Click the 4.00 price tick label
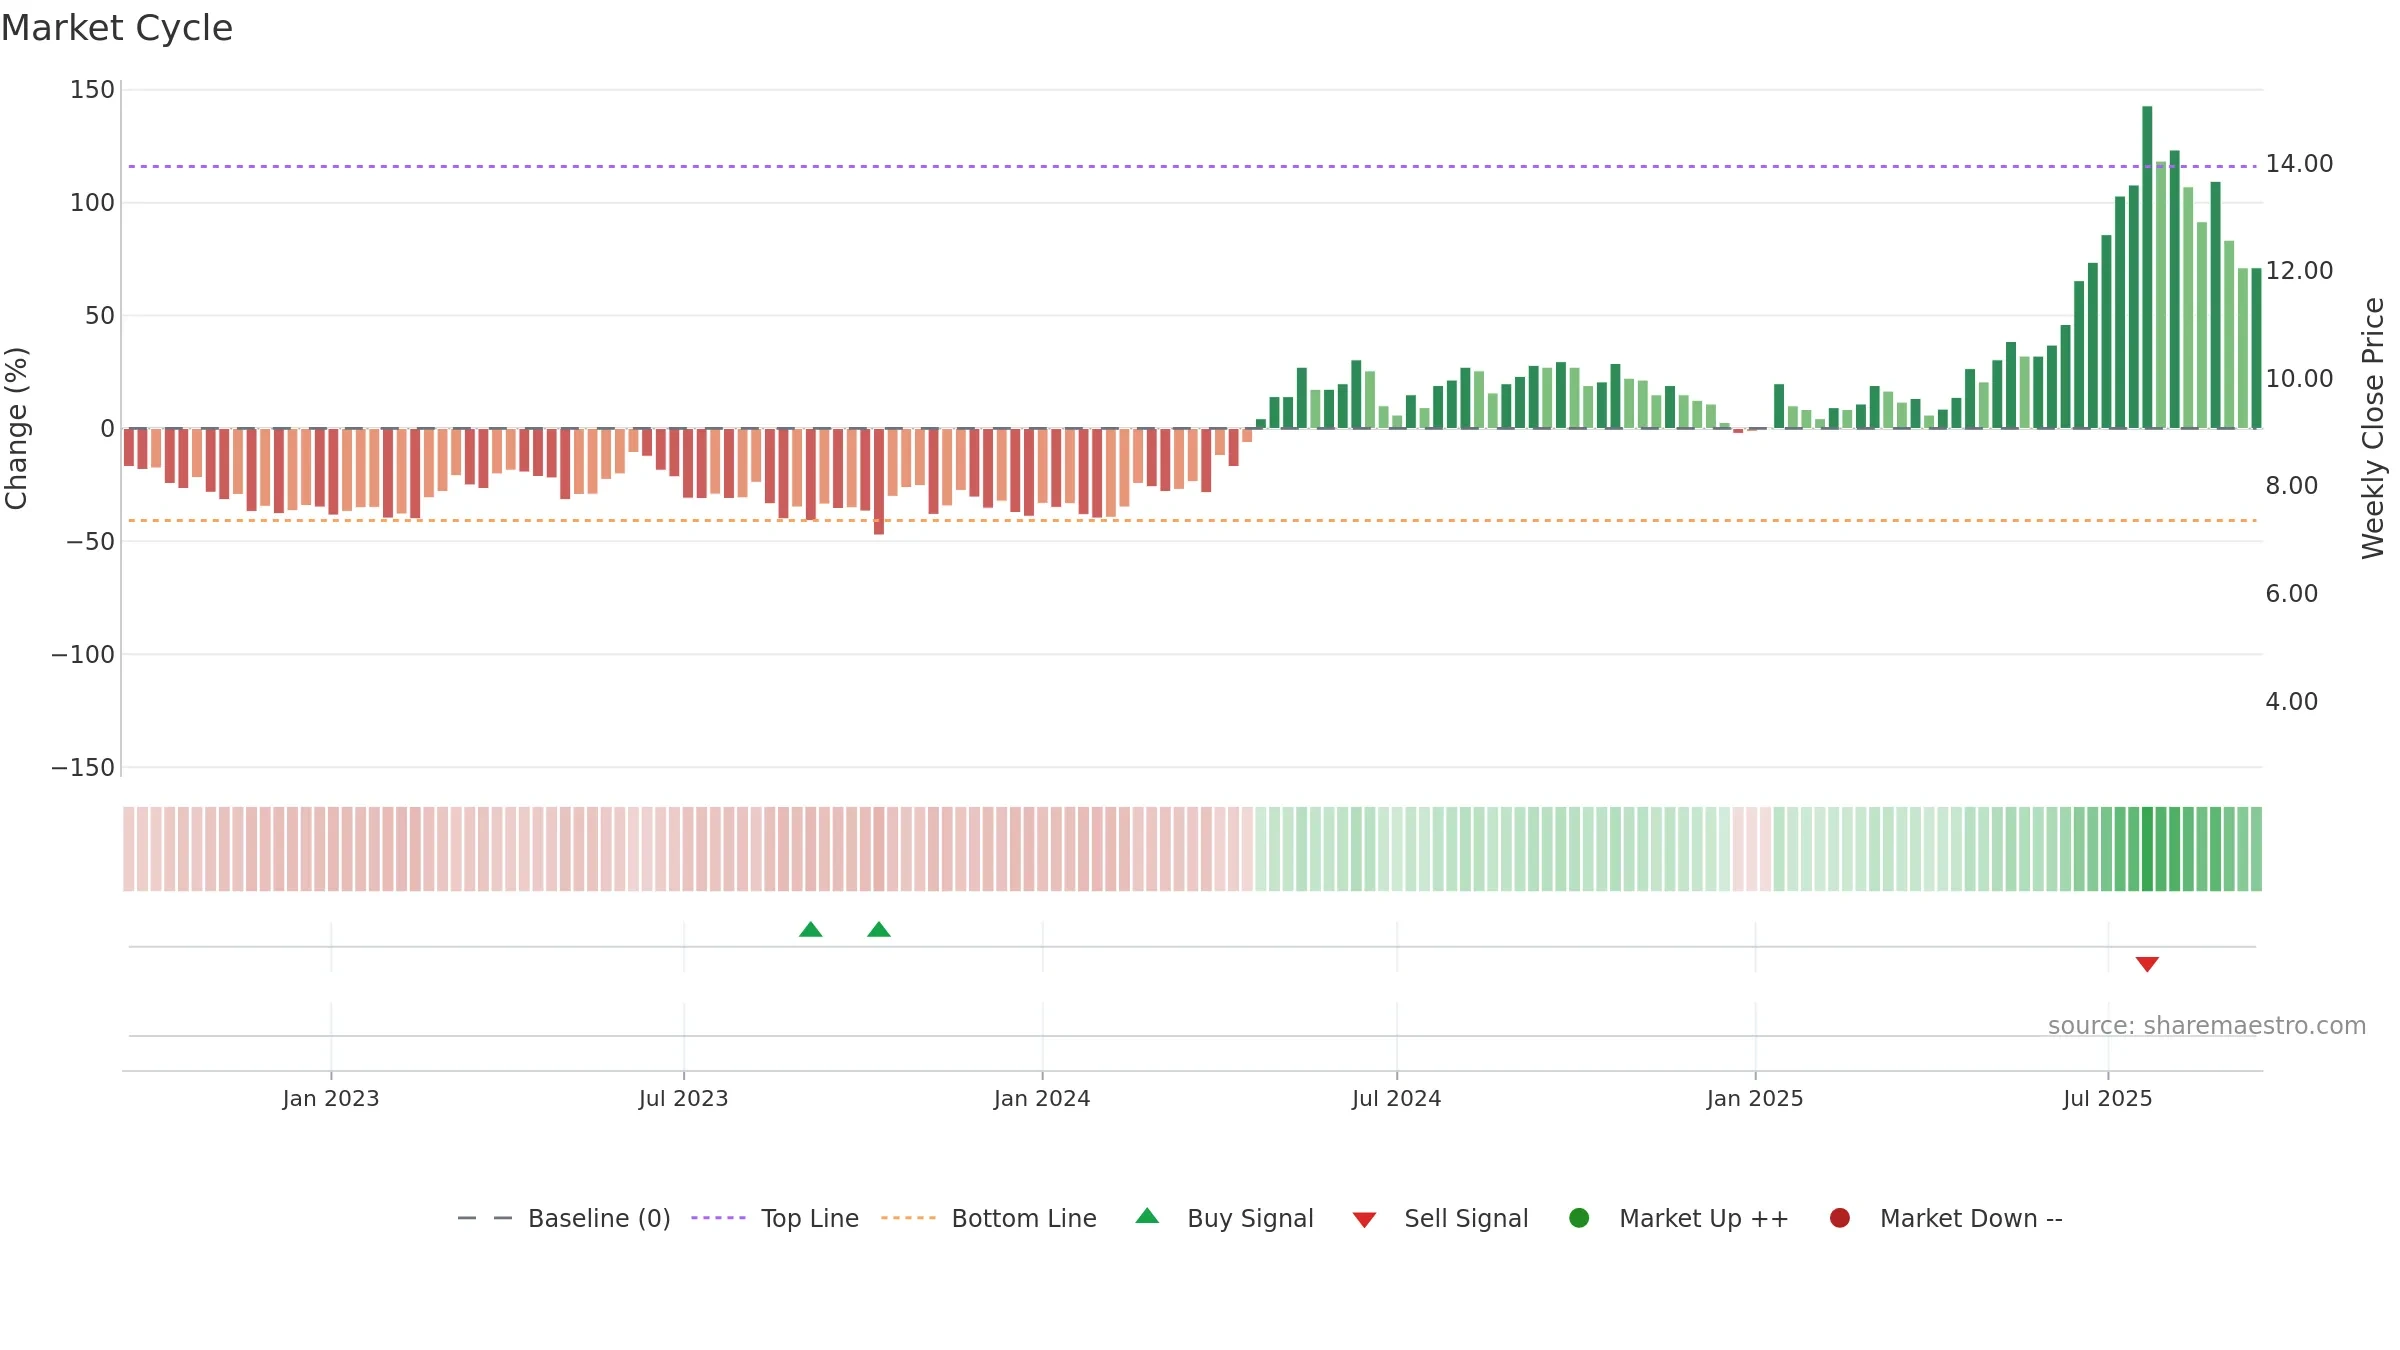Screen dimensions: 2400x1350 tap(2291, 702)
